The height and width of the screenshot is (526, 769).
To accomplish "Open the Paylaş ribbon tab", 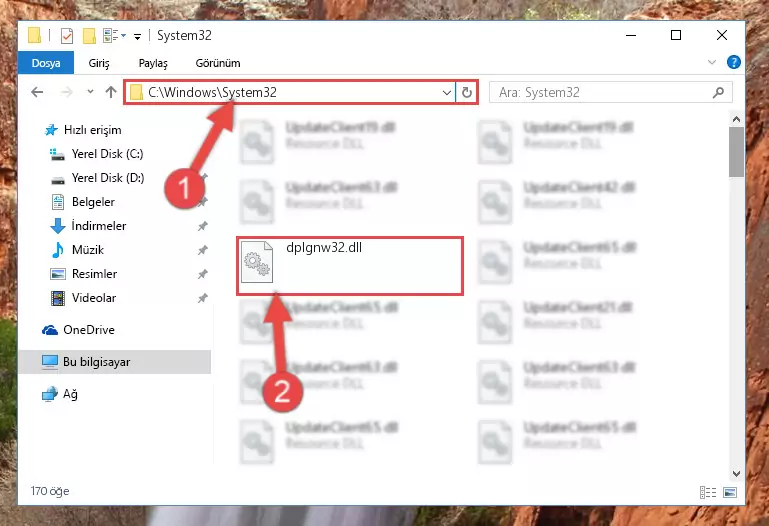I will (153, 63).
